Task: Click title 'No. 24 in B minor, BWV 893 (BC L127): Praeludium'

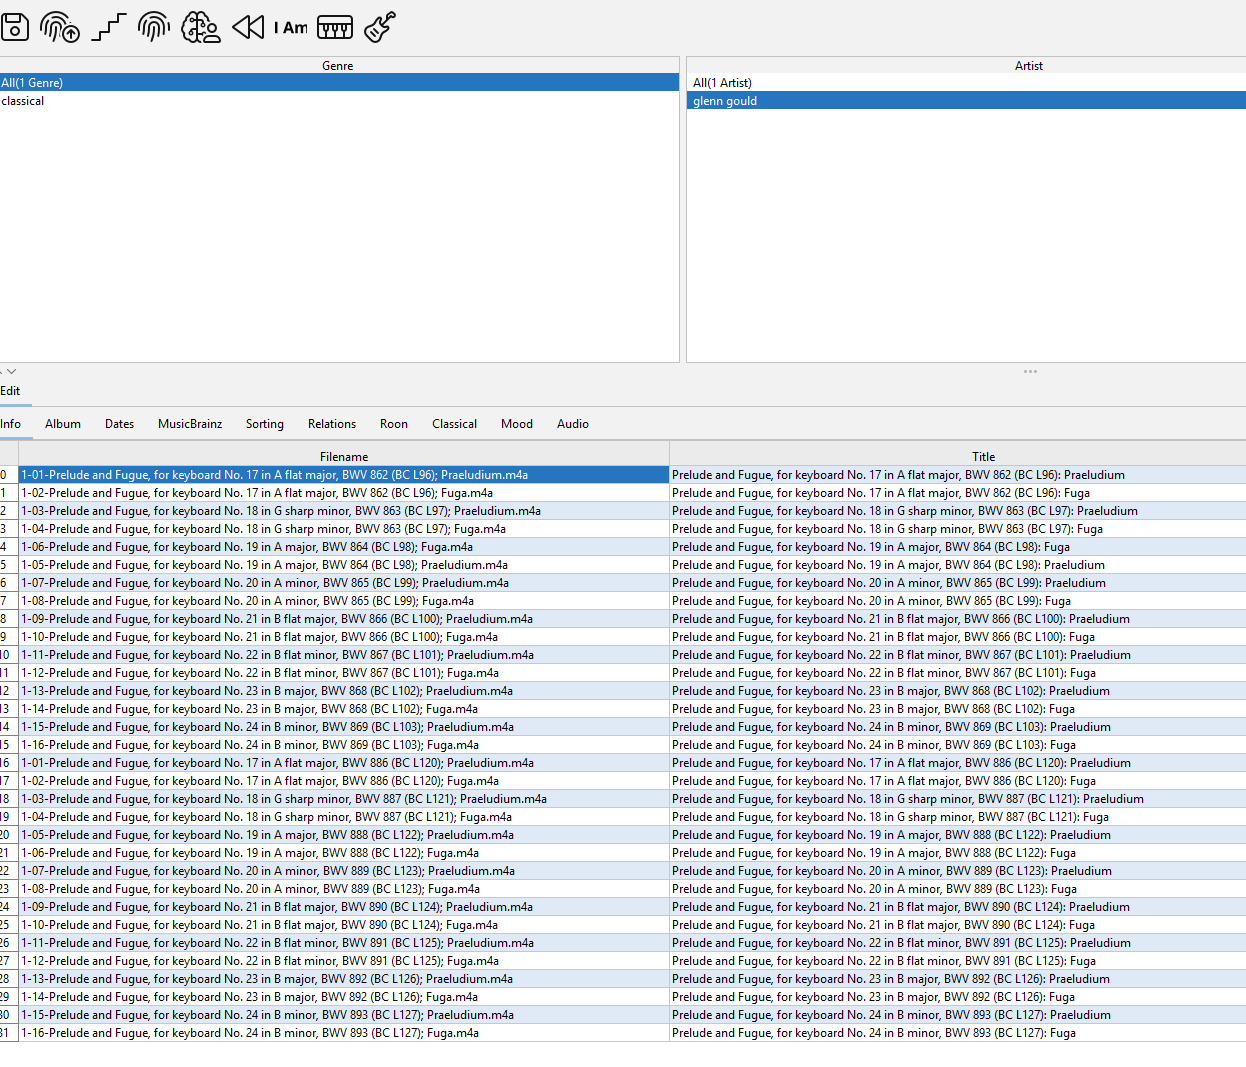Action: 958,1015
